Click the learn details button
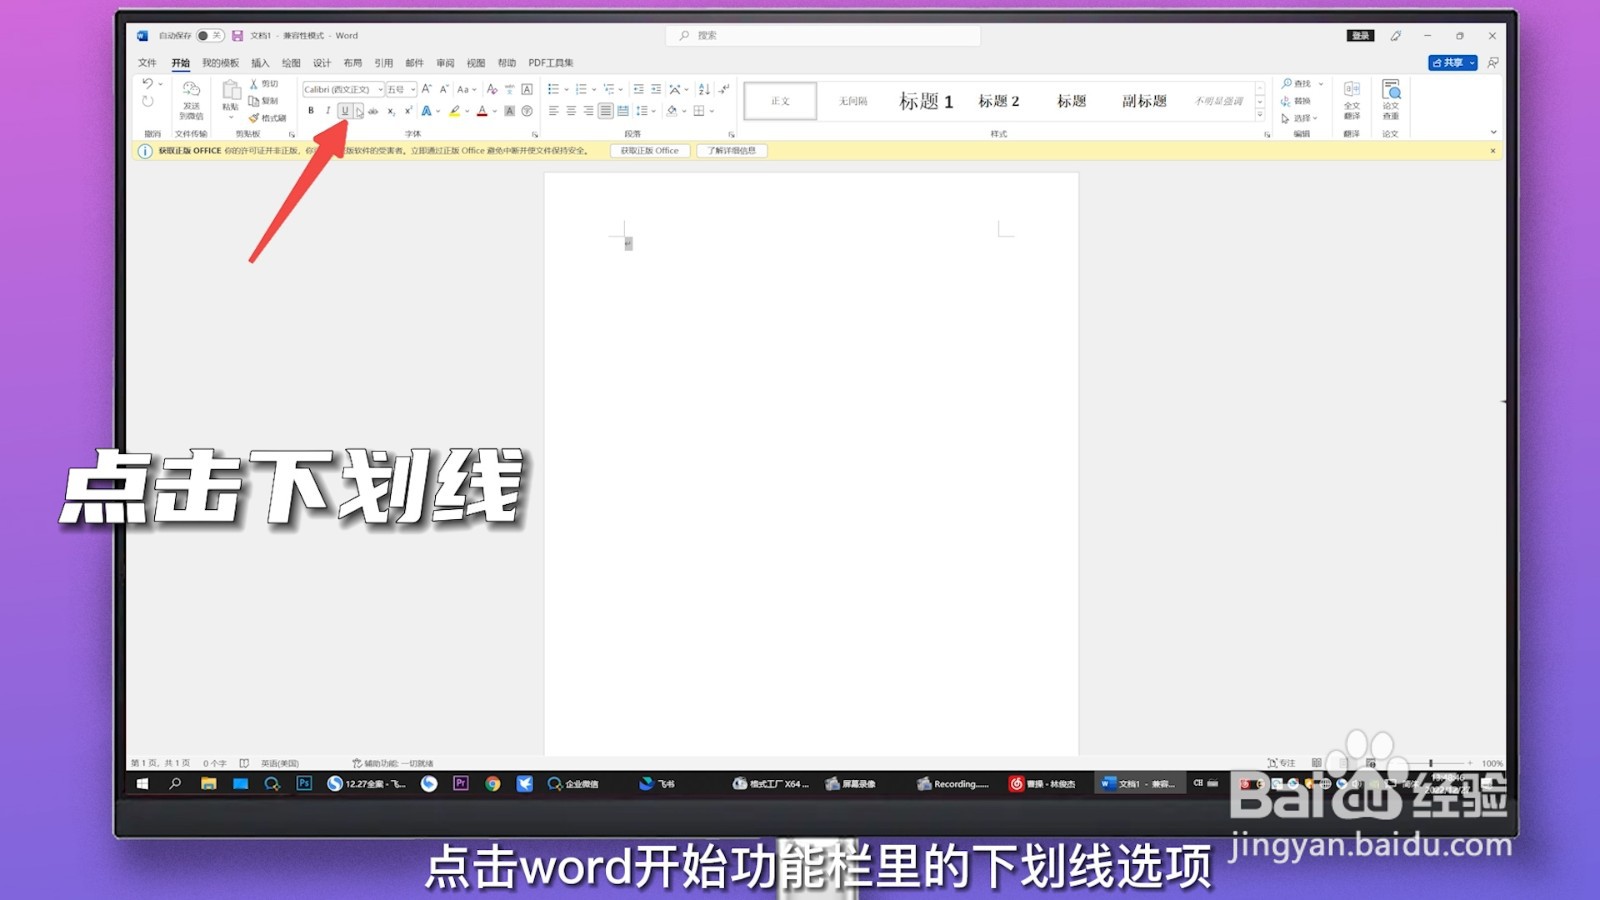Screen dimensions: 1600x900 coord(732,151)
